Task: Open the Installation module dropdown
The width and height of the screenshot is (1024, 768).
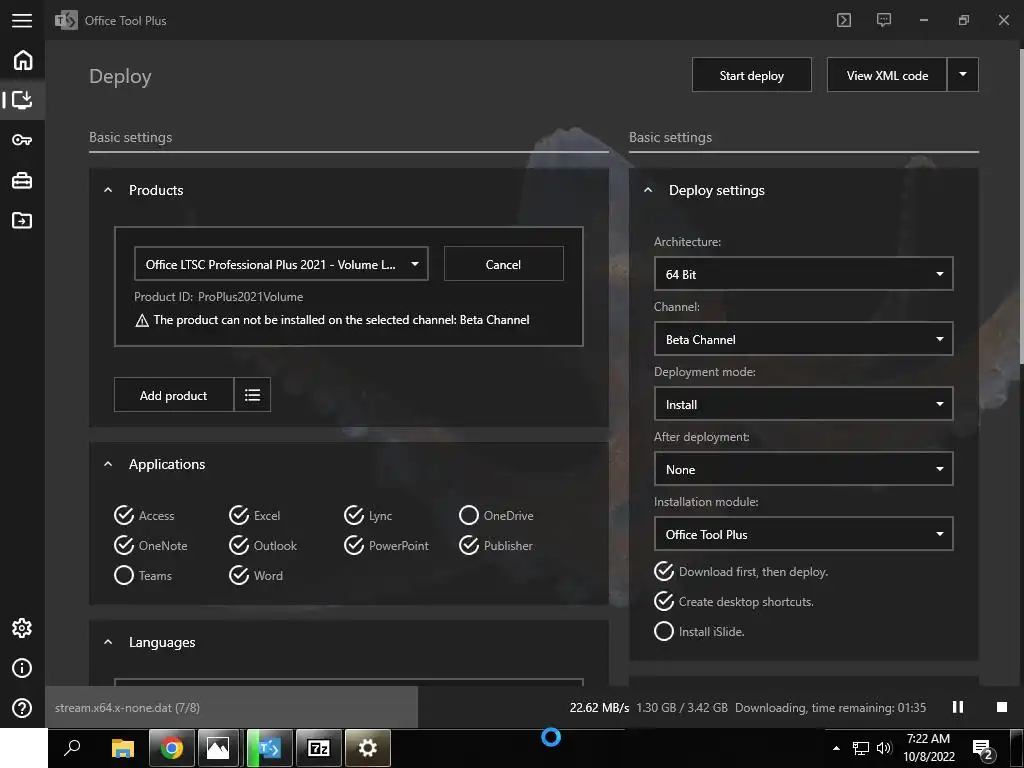Action: pos(803,534)
